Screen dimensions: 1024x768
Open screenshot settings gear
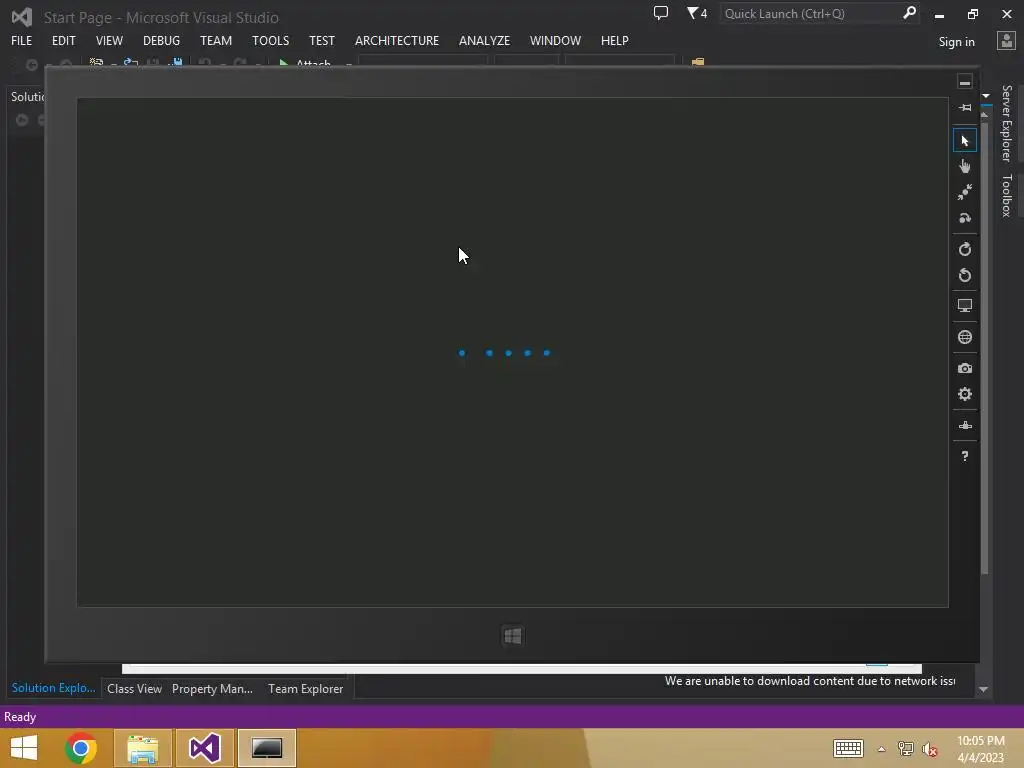pos(965,394)
